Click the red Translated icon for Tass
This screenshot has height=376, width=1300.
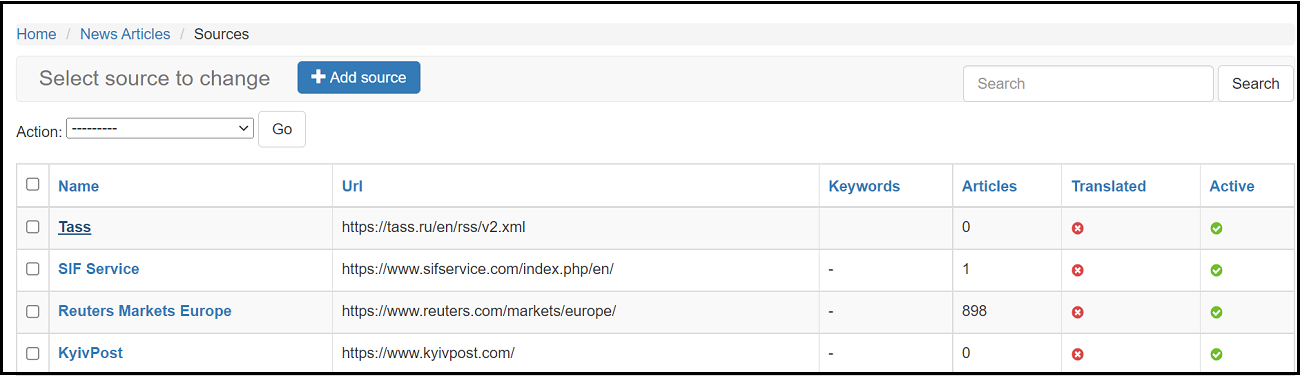coord(1077,228)
